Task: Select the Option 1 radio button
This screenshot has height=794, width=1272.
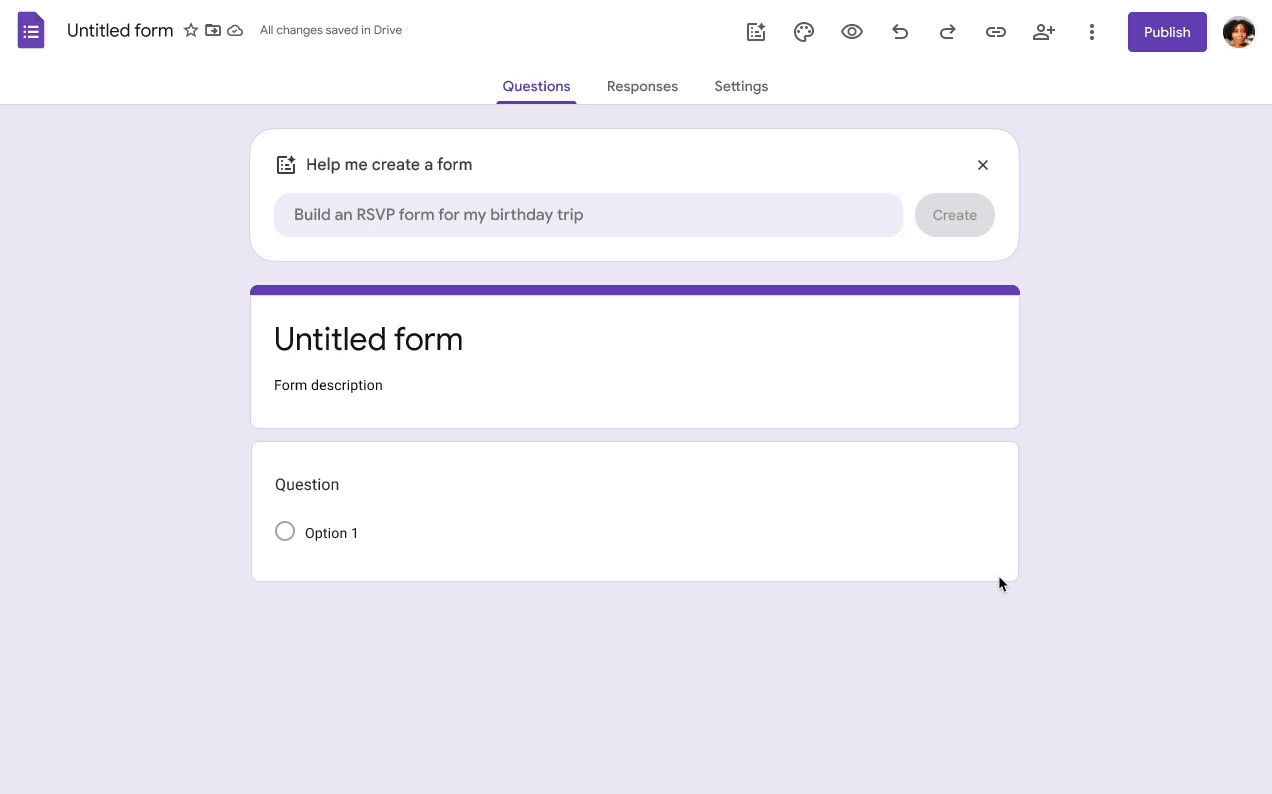Action: [x=285, y=531]
